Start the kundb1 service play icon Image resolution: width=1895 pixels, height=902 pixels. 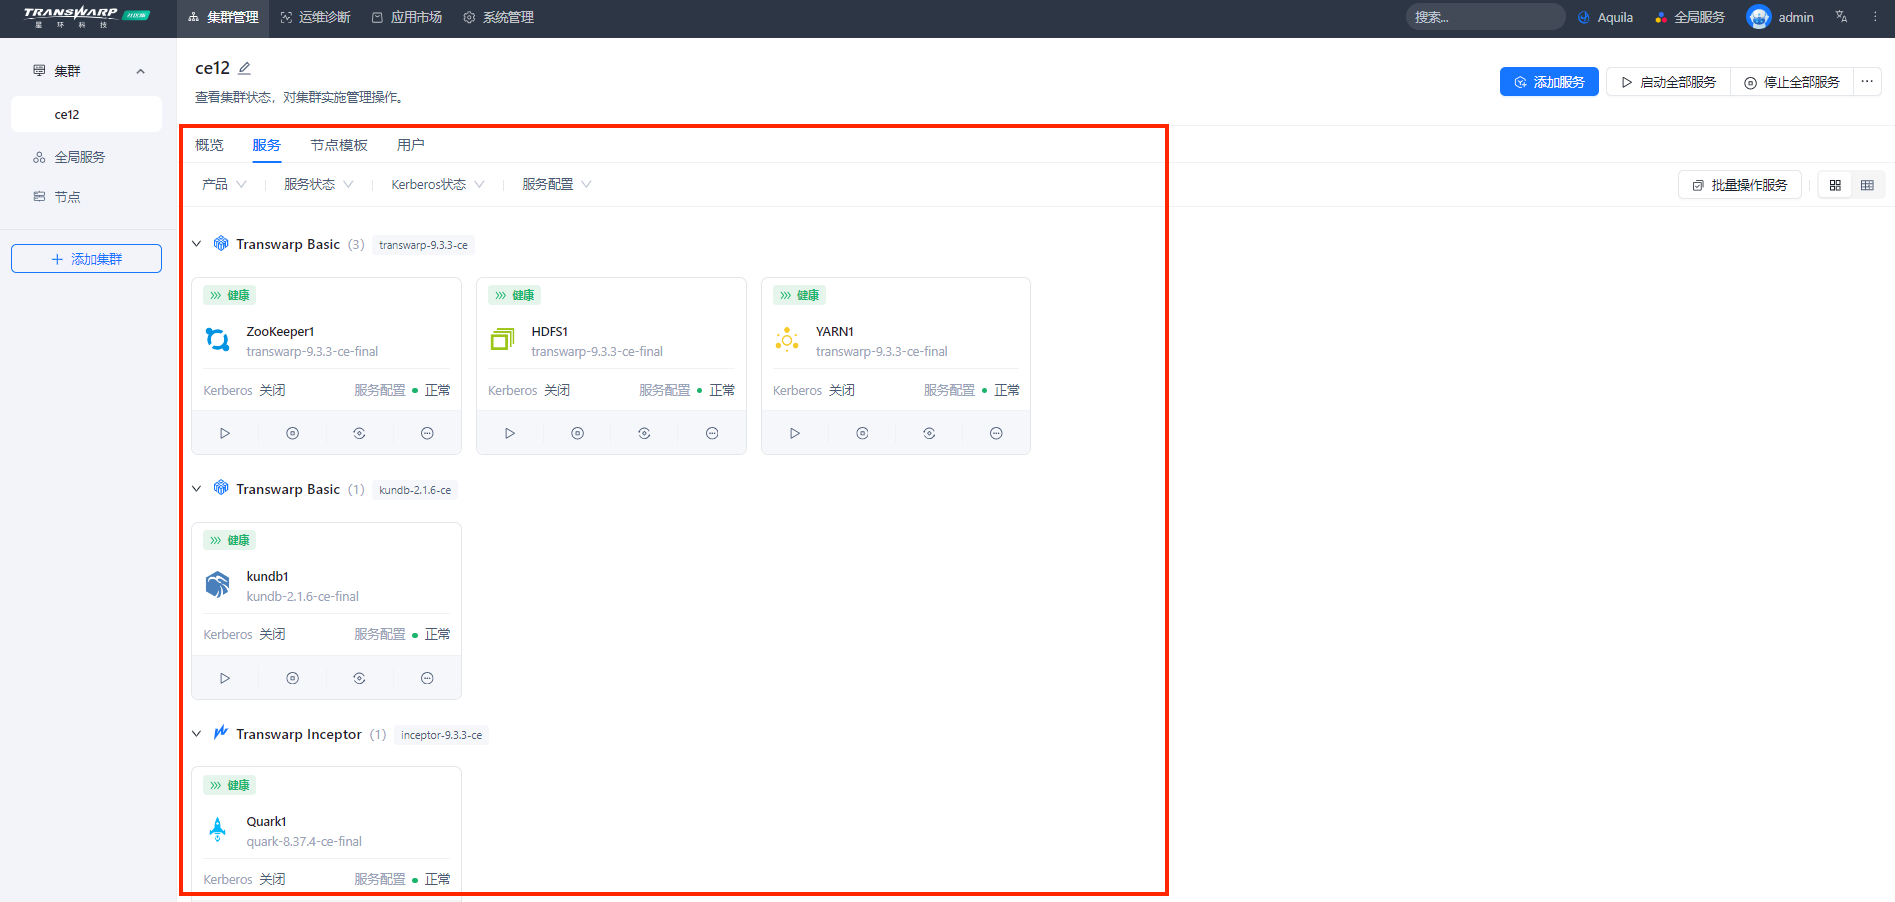coord(225,678)
